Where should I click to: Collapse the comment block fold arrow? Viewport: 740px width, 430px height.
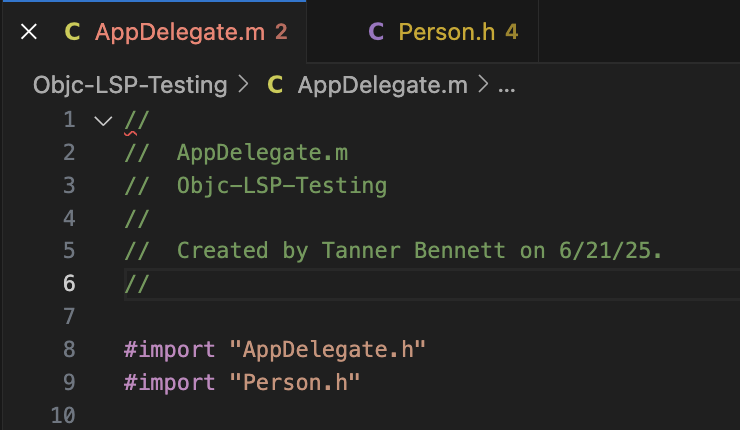103,121
